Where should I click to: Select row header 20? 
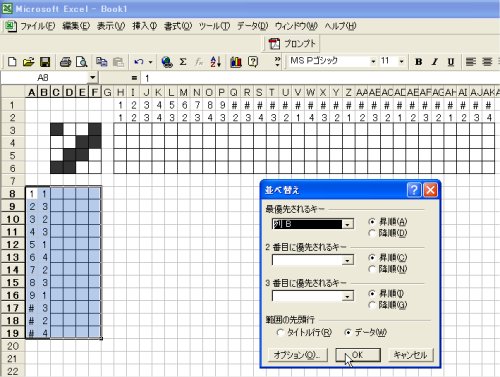[x=13, y=346]
